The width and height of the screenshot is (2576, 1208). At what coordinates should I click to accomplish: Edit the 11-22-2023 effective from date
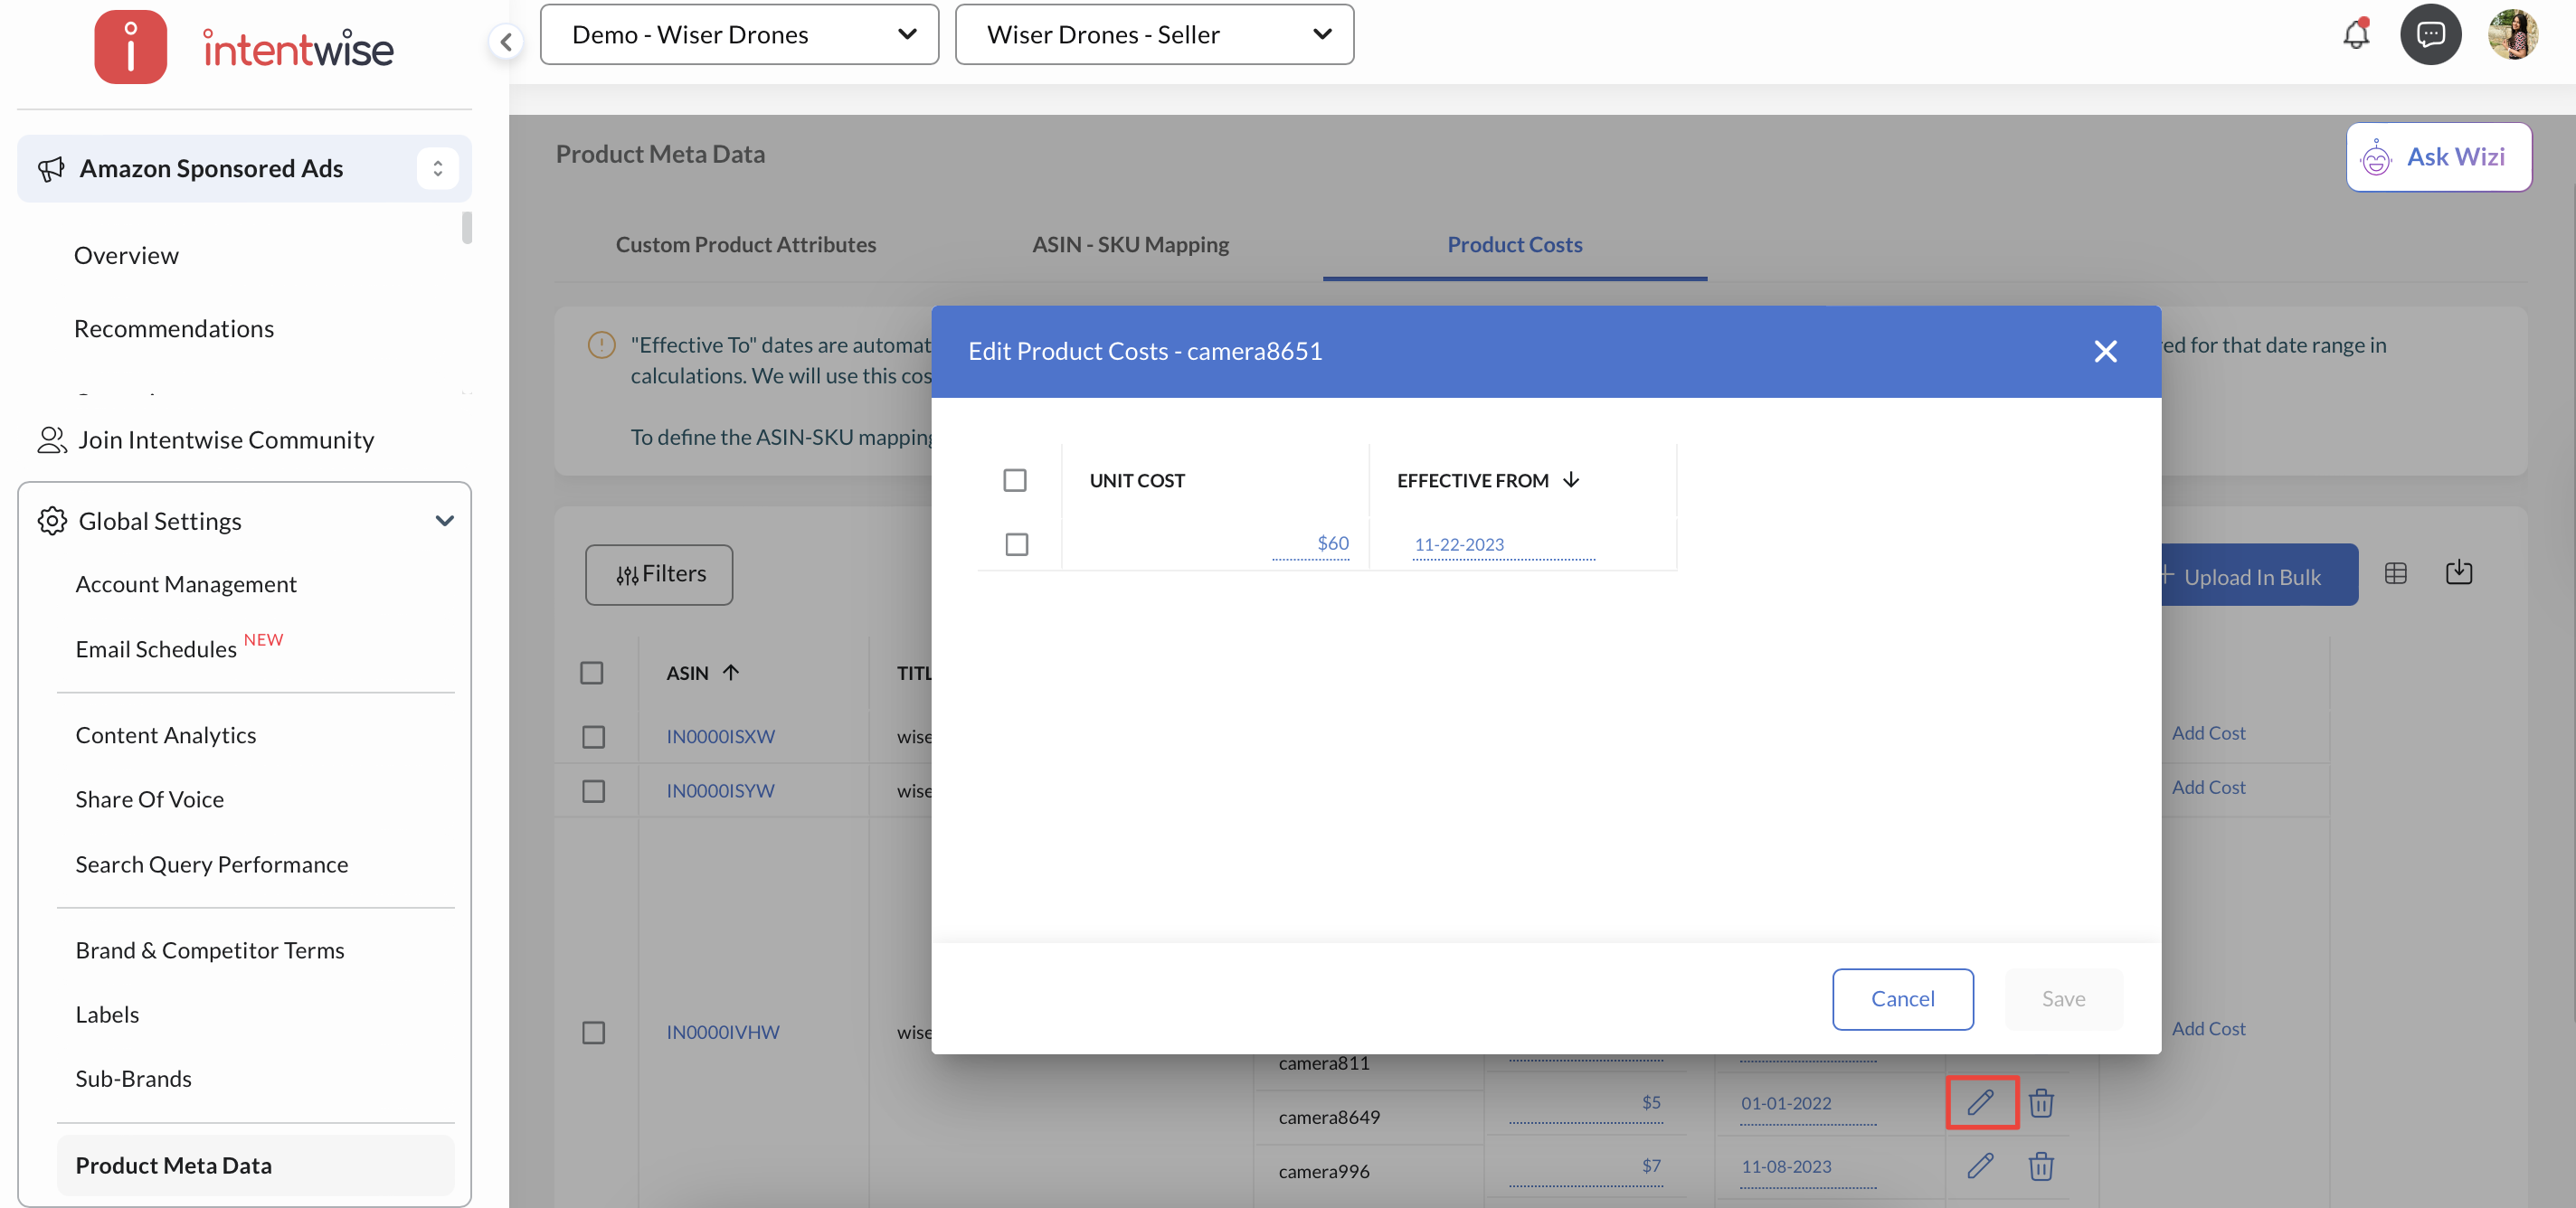pyautogui.click(x=1459, y=544)
